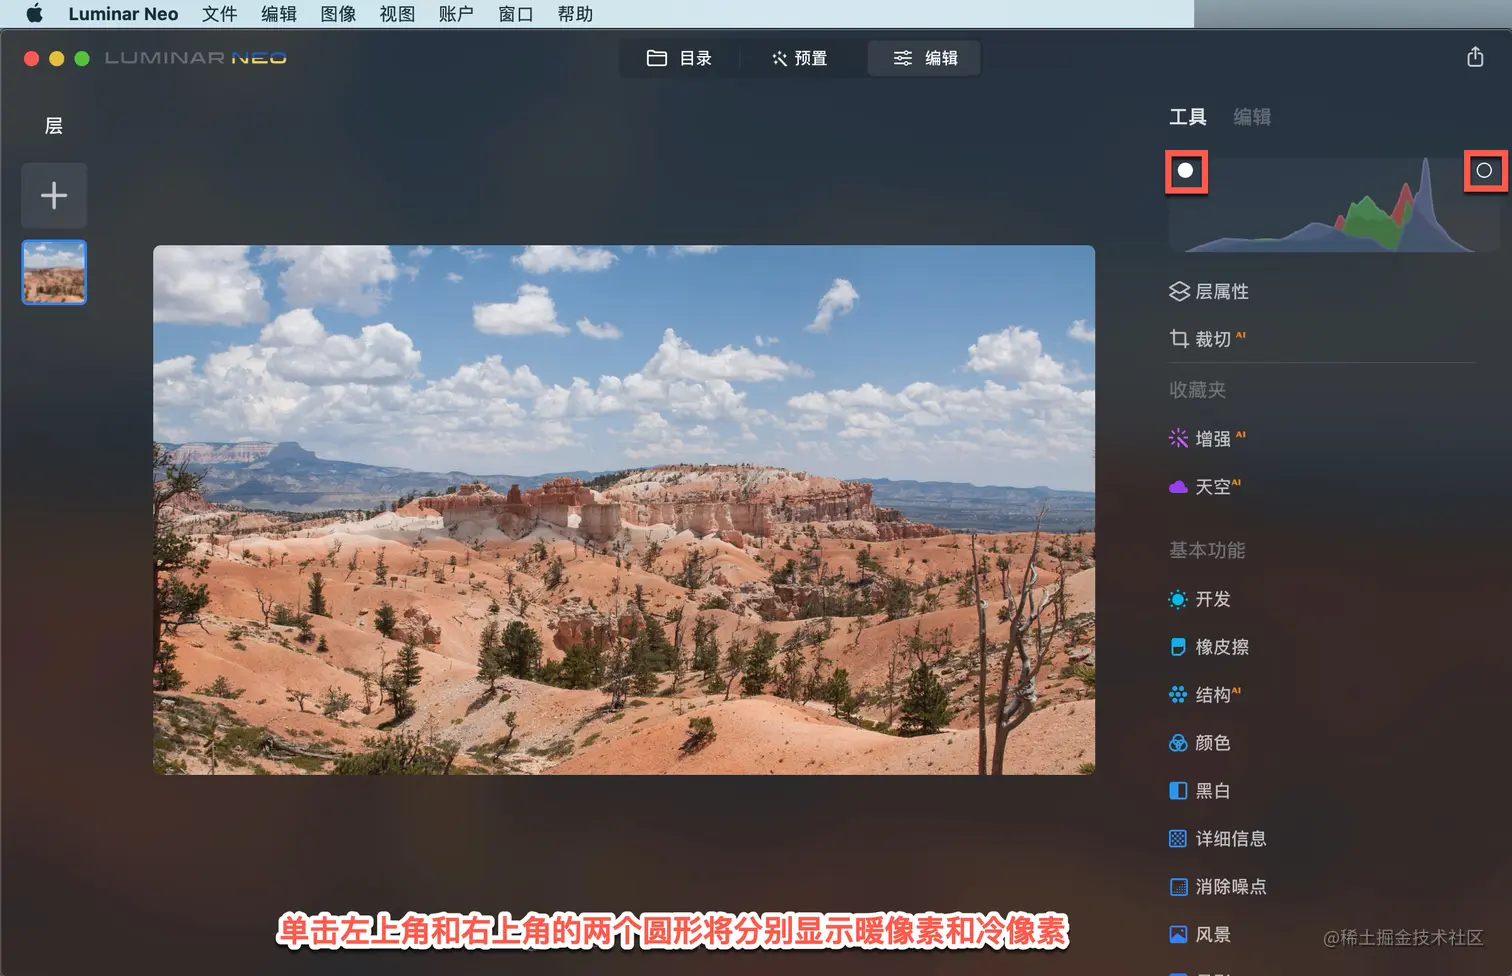Click the 颜色 color circles icon

pos(1179,743)
